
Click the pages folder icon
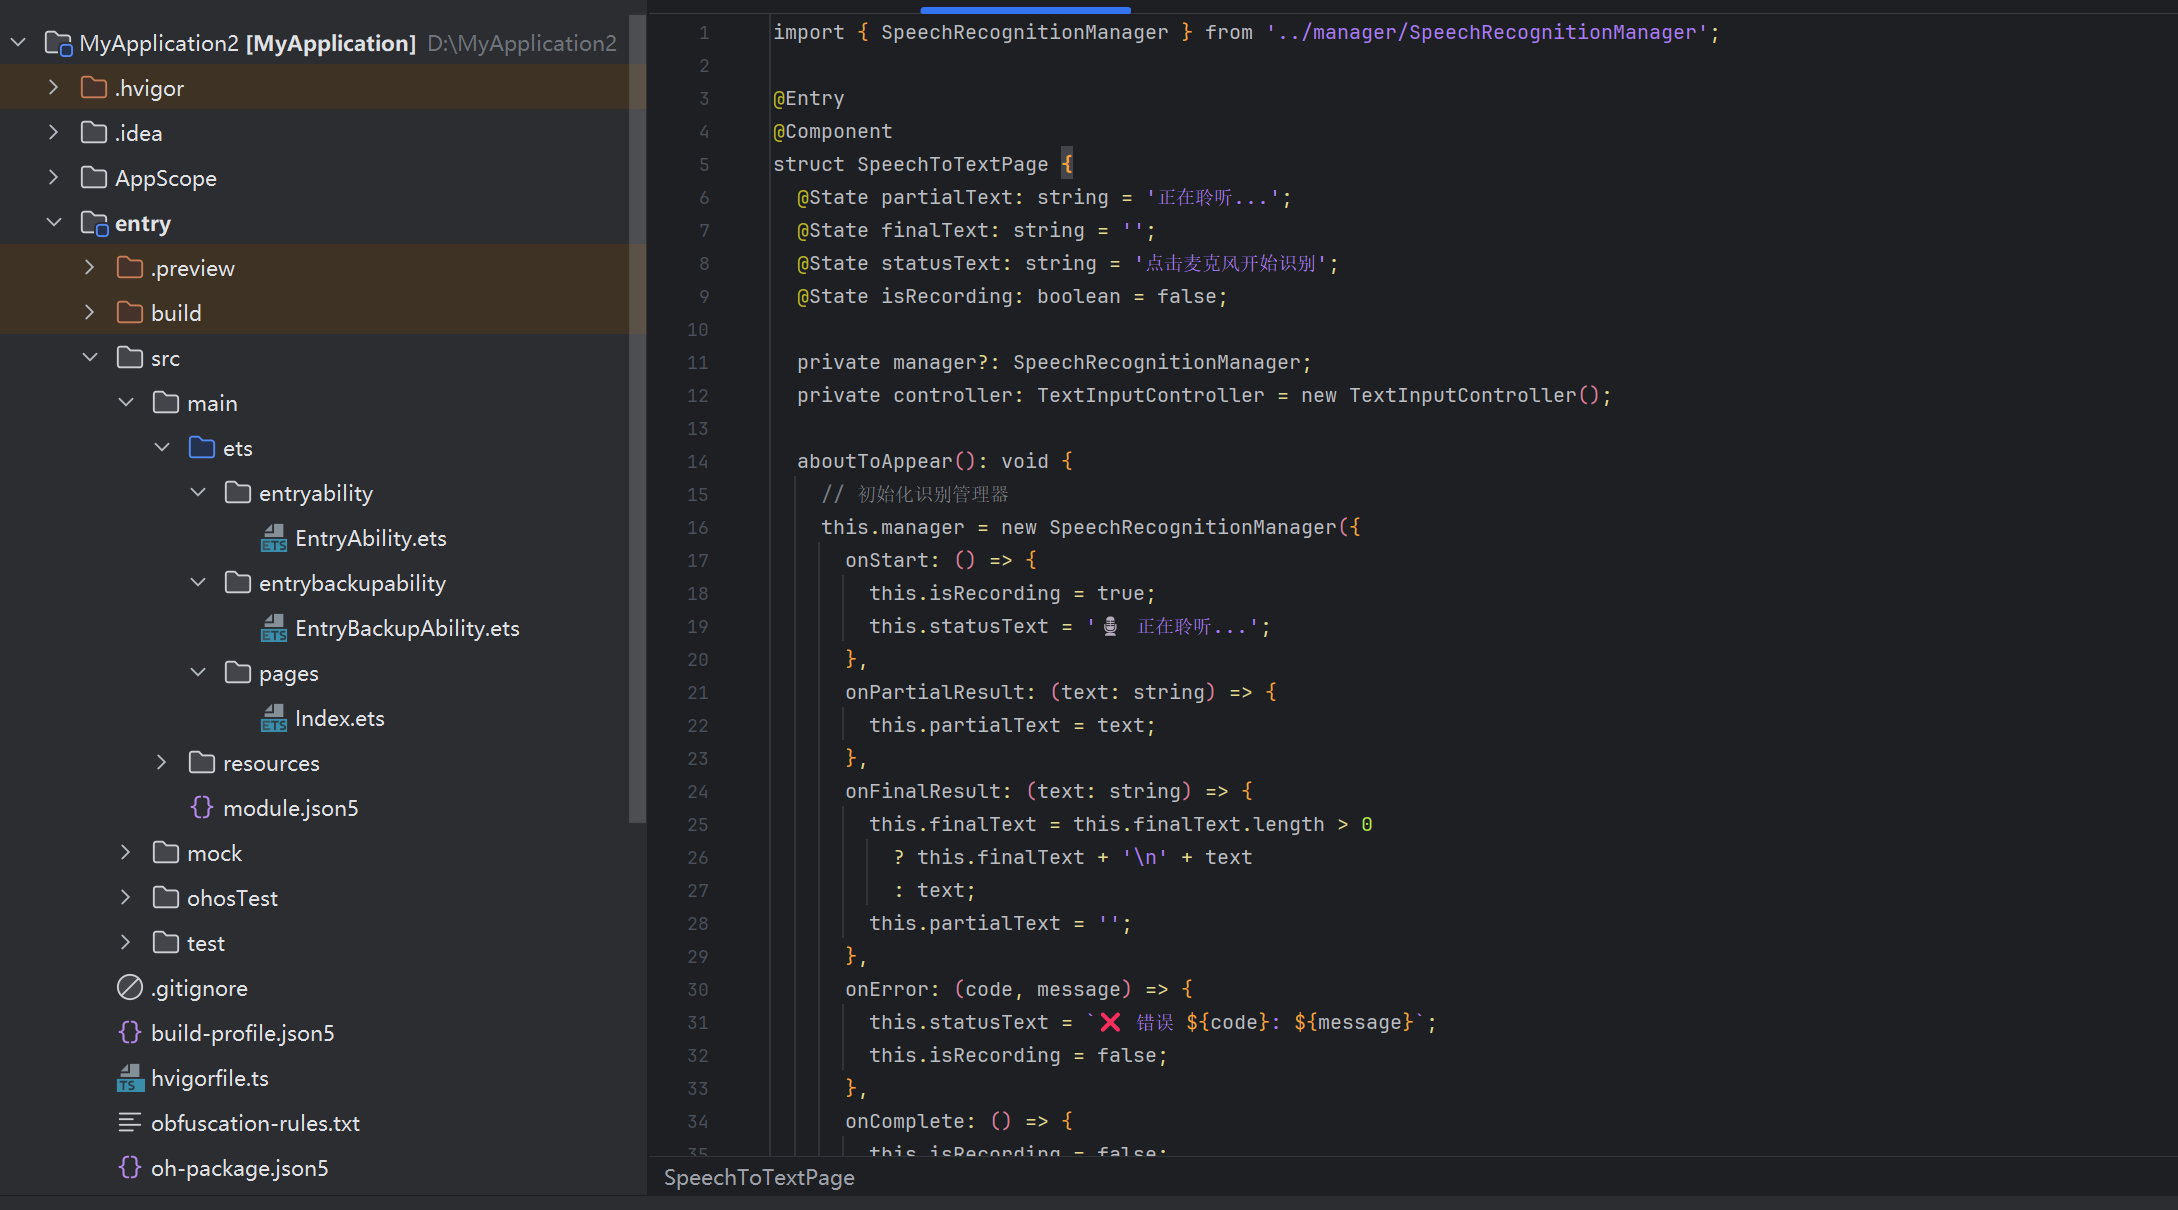coord(238,673)
